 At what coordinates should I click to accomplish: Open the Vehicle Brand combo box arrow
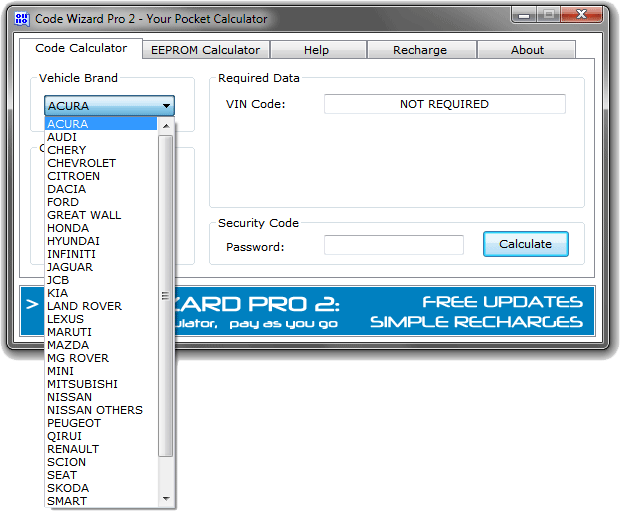tap(166, 106)
